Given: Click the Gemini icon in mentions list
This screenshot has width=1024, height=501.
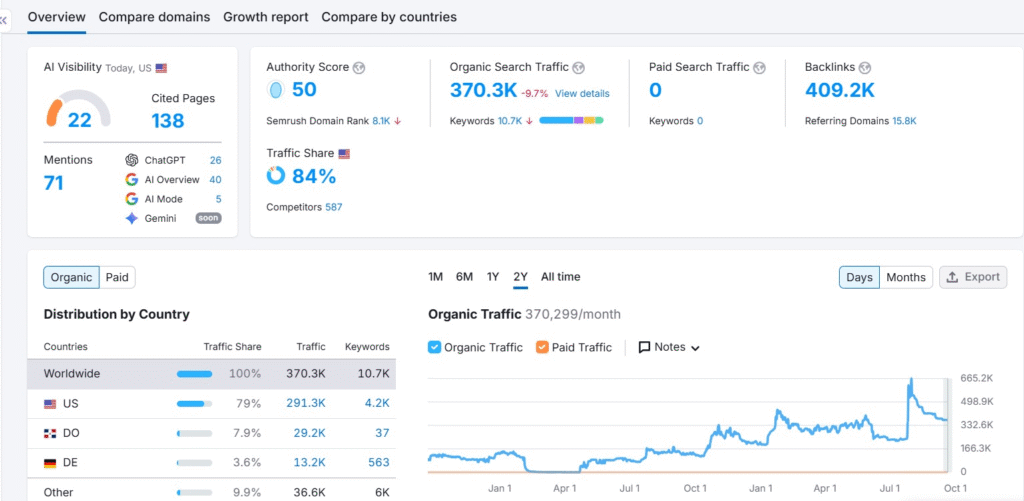Looking at the screenshot, I should (x=132, y=218).
